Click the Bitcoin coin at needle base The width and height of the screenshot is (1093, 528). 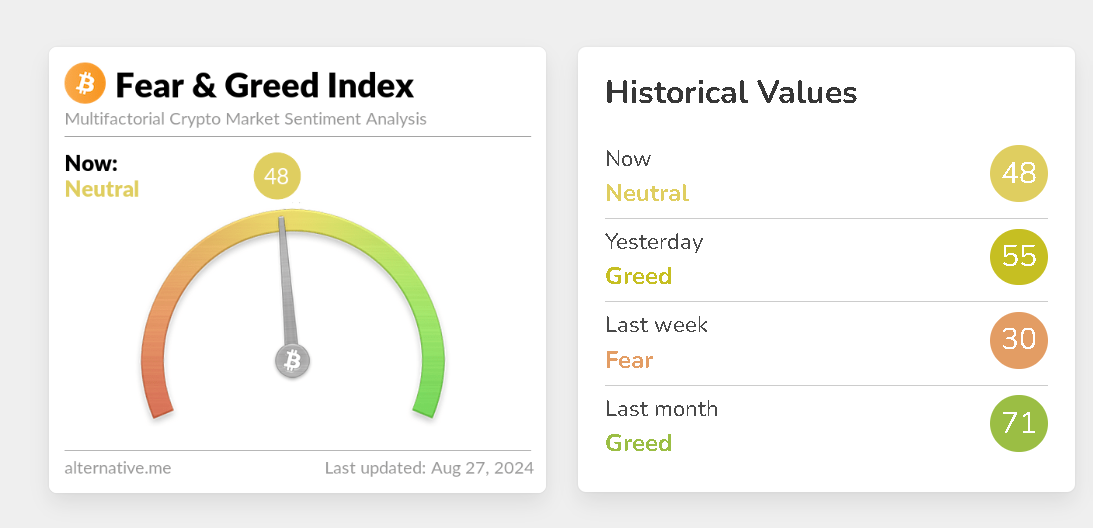293,360
